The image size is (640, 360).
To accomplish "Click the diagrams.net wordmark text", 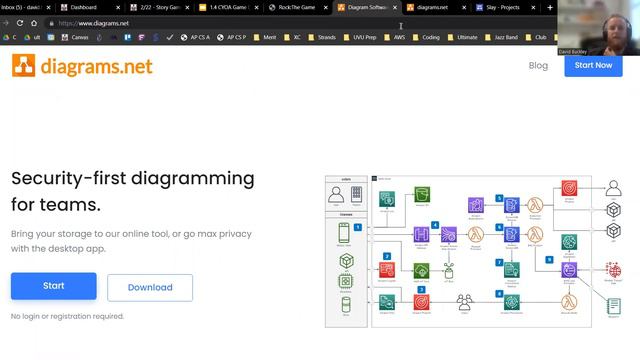I will [x=96, y=66].
